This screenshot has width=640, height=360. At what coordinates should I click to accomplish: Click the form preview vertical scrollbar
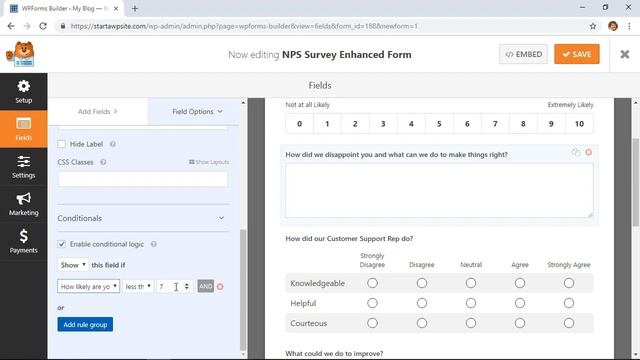click(x=636, y=182)
